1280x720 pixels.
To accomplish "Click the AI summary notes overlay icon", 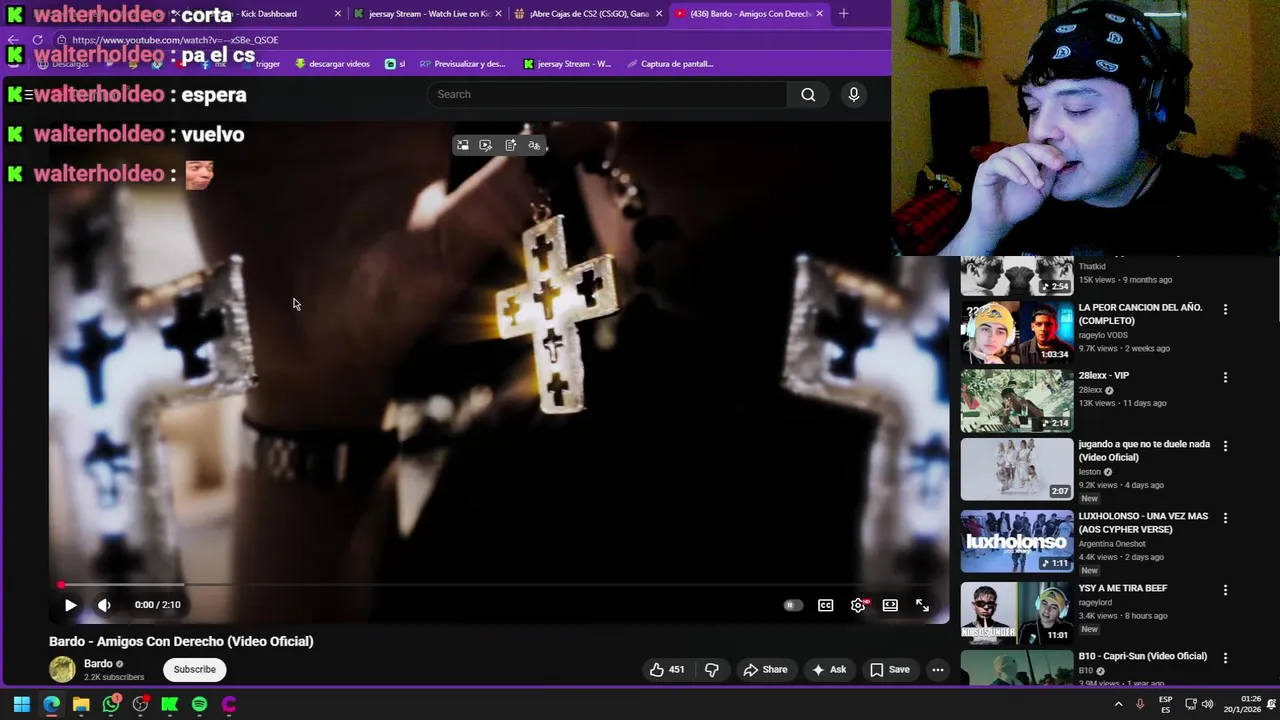I will [510, 145].
